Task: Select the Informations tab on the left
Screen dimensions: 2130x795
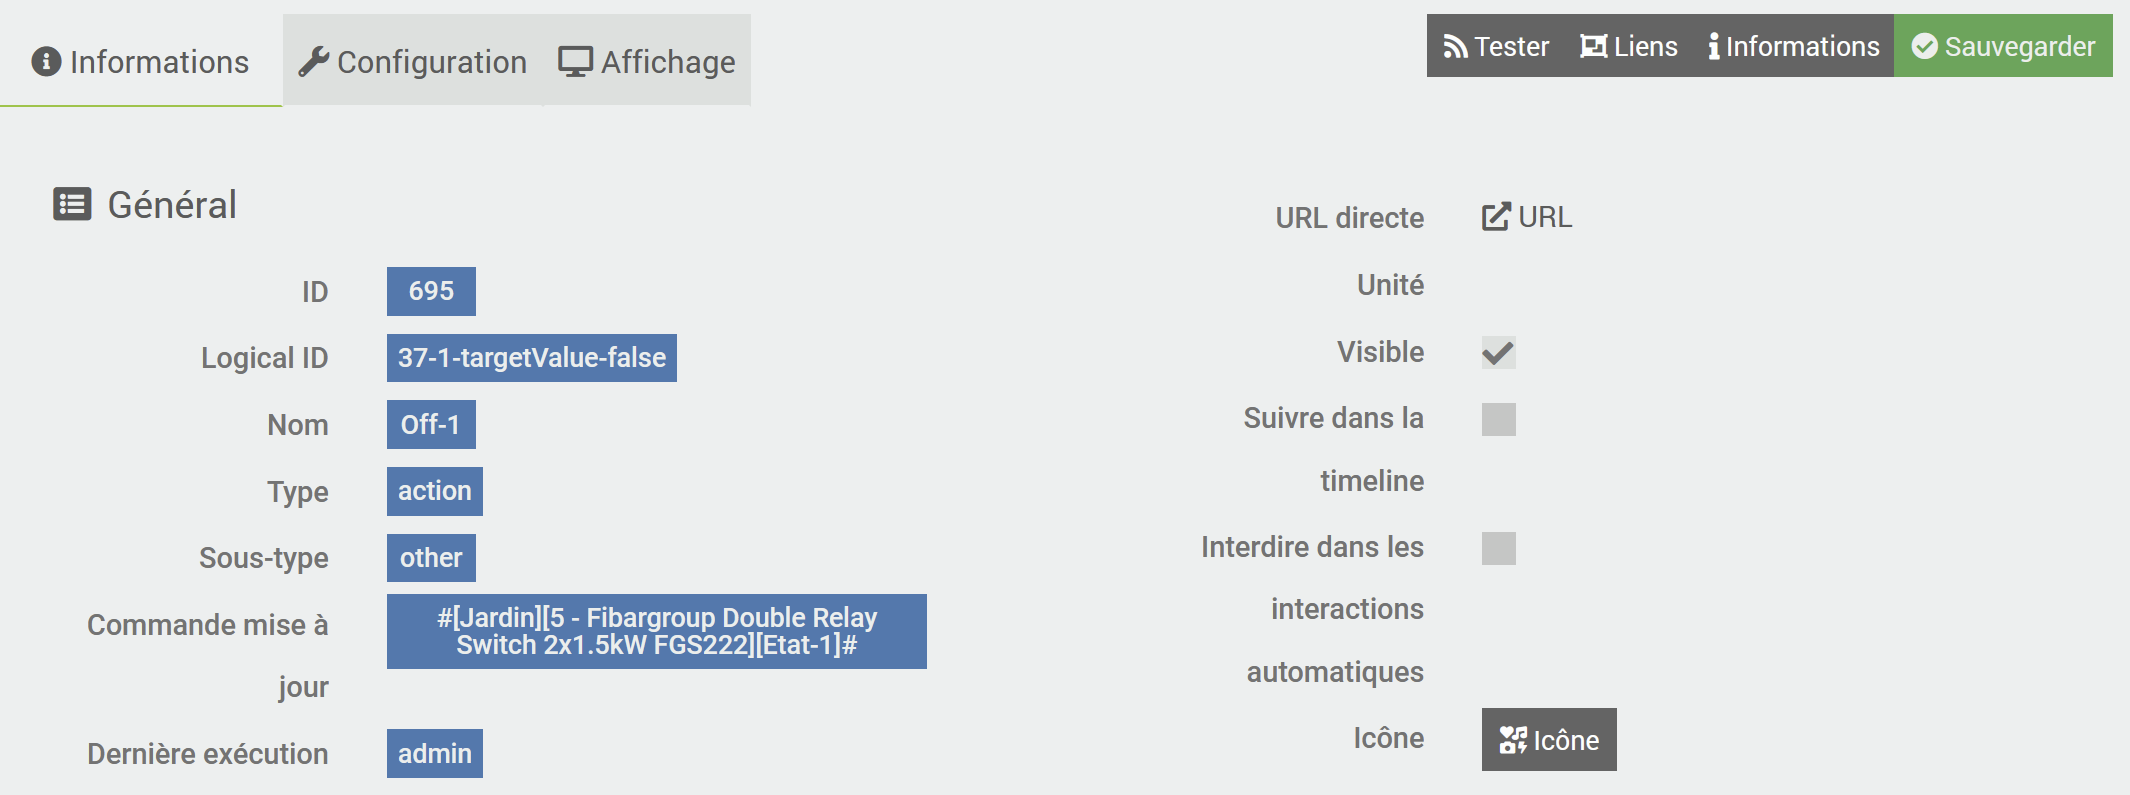Action: tap(141, 62)
